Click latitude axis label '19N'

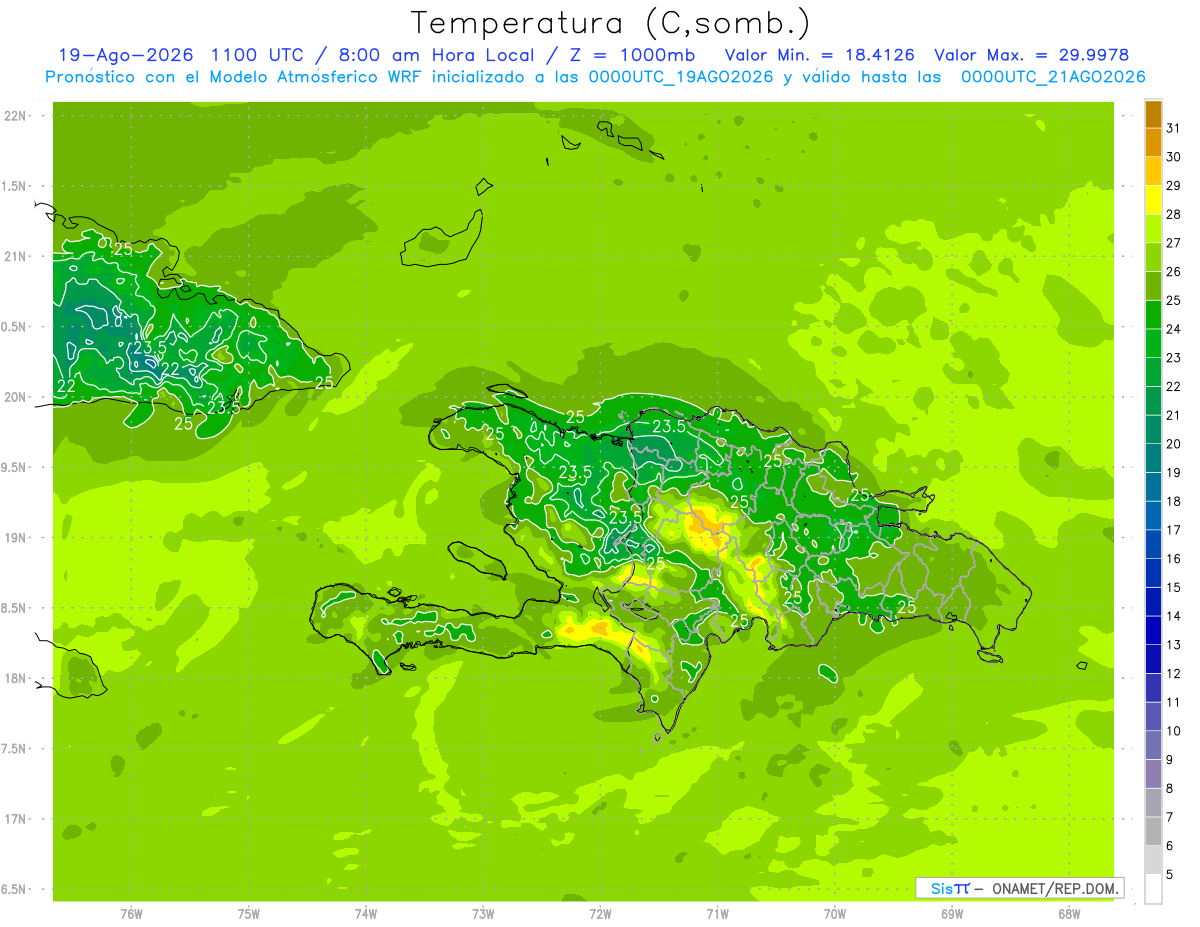(16, 538)
